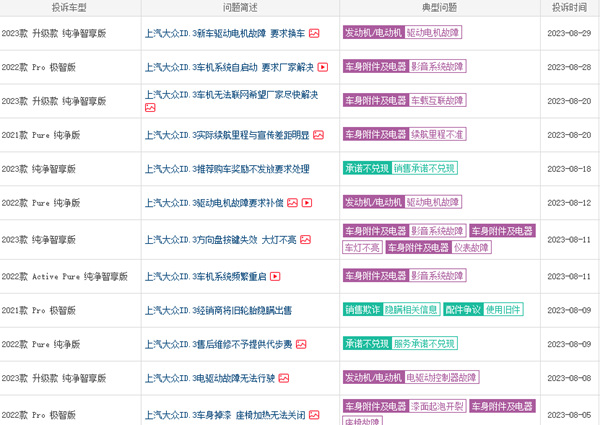600x425 pixels.
Task: Click the date 2023-08-12
Action: [x=569, y=203]
